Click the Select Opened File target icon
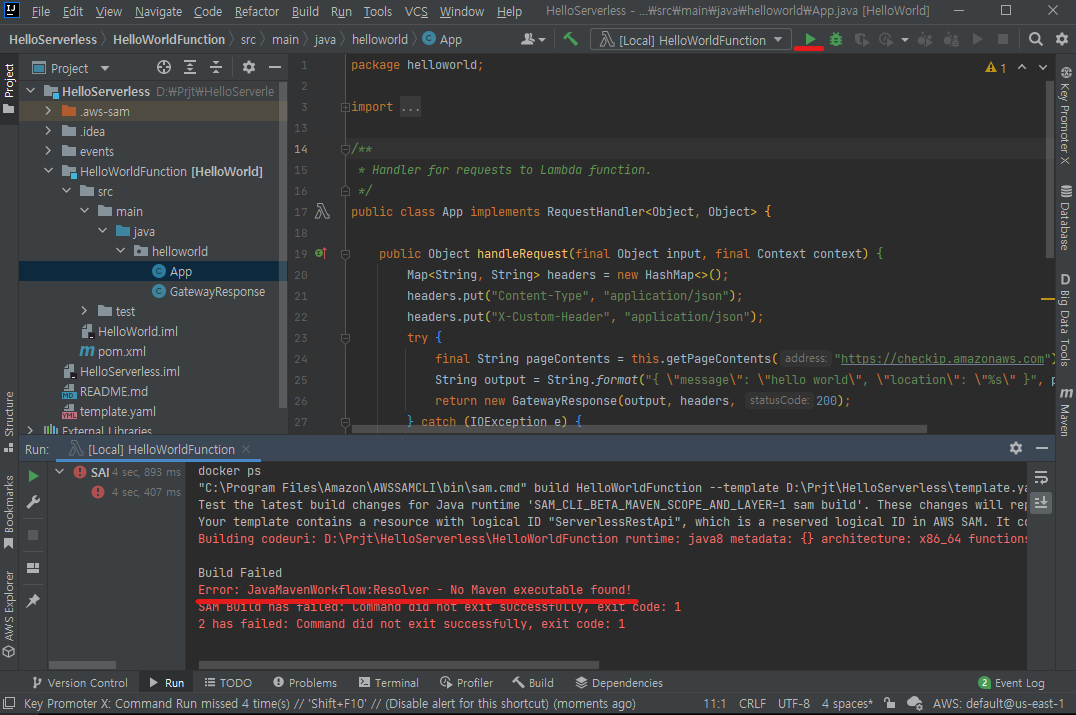The image size is (1076, 715). 163,67
